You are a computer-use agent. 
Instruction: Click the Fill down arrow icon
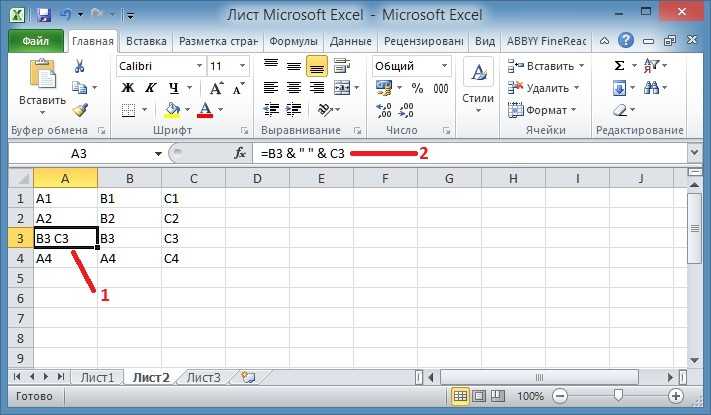619,88
